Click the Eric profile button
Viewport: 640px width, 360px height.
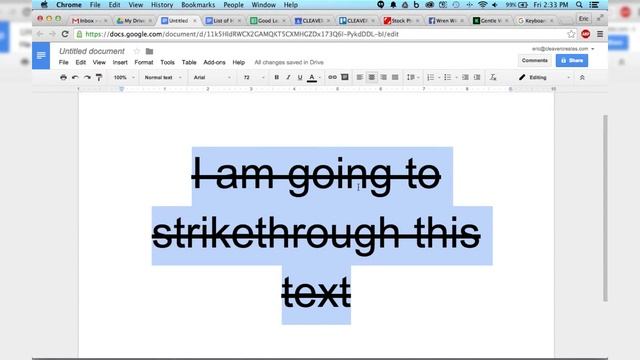point(584,19)
